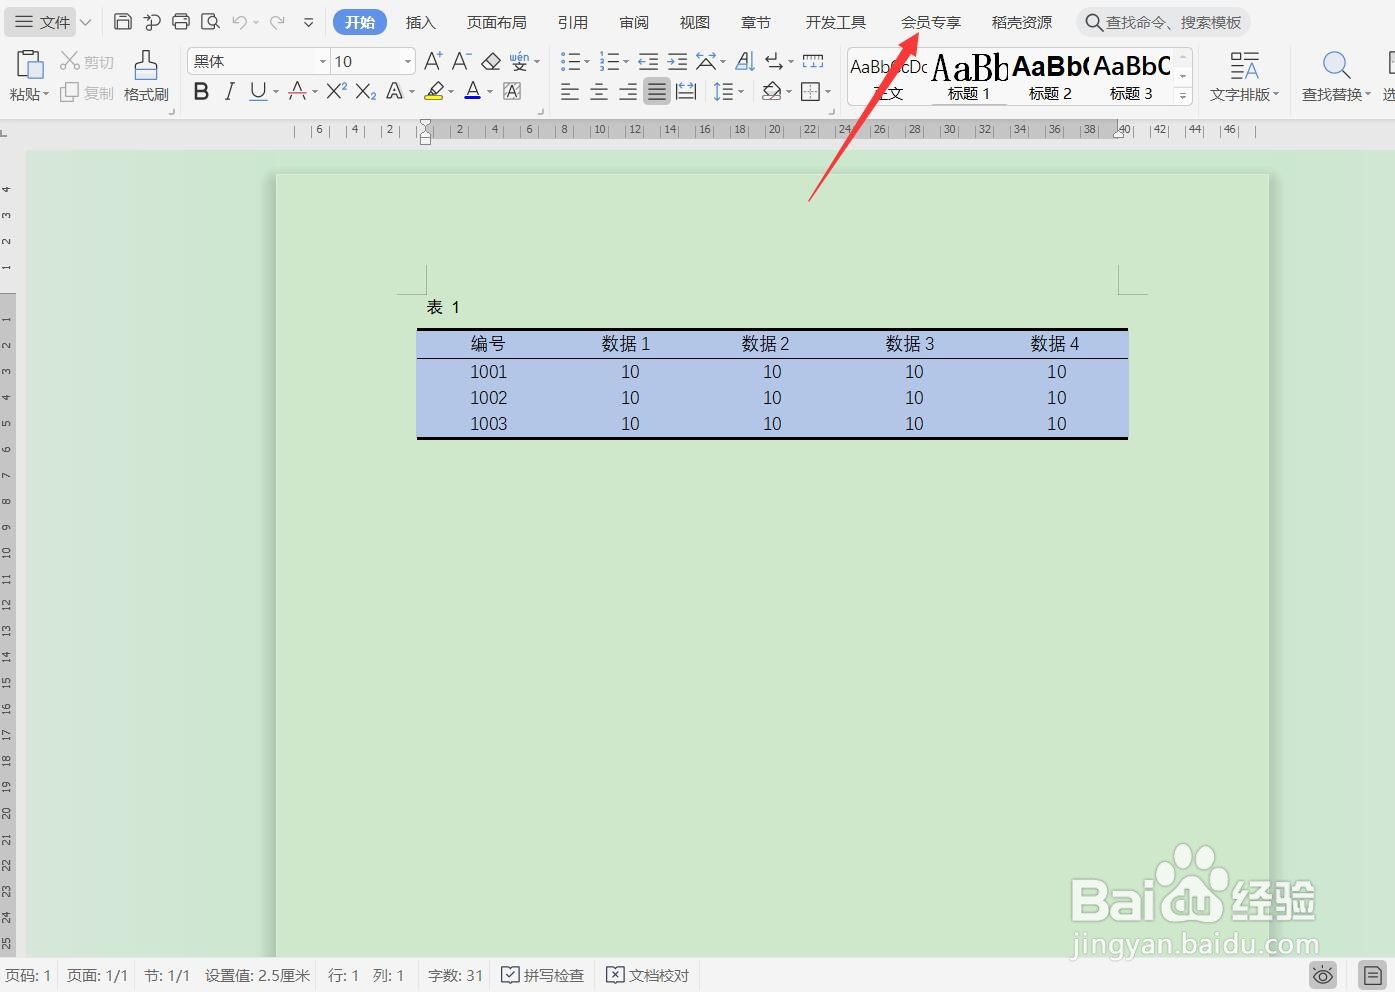The width and height of the screenshot is (1395, 992).
Task: Click the Find and Replace magnifier icon
Action: tap(1336, 66)
